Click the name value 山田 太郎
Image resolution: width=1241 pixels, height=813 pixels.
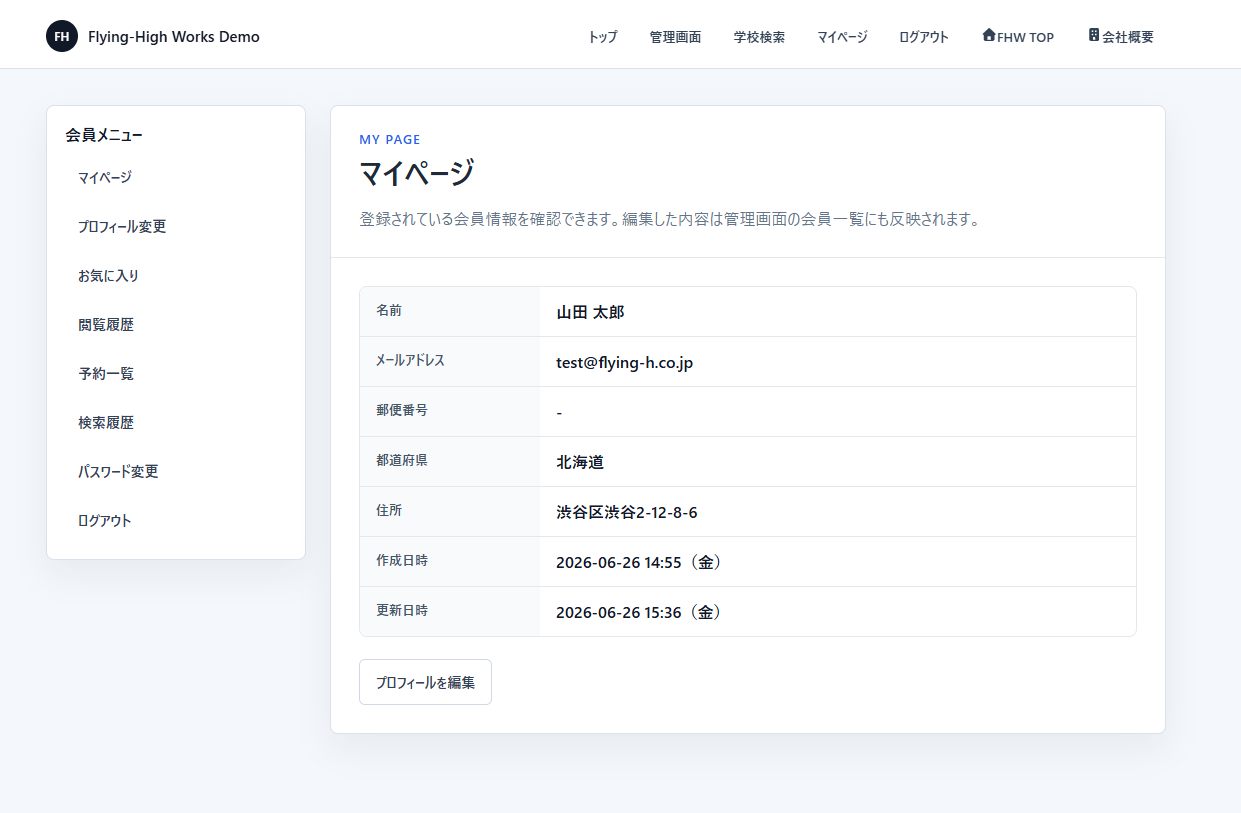pos(590,312)
